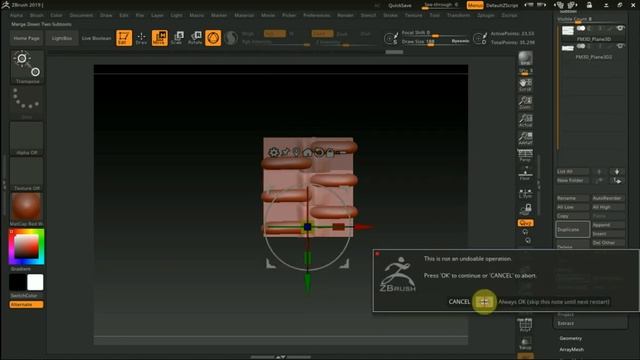Click the greyed sculptris sphere icon
The width and height of the screenshot is (640, 360).
[x=231, y=38]
